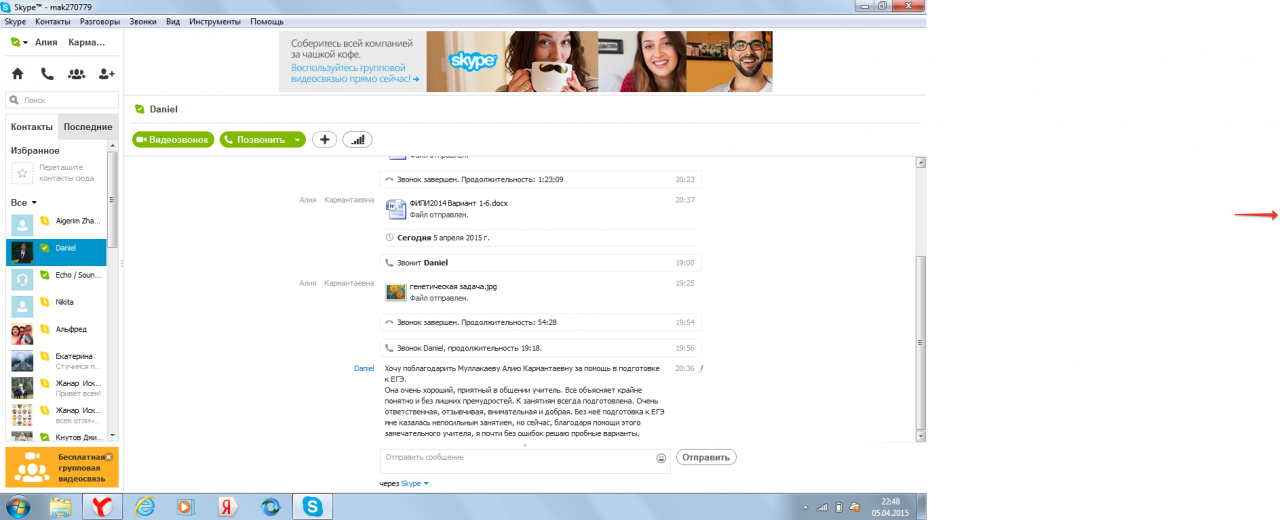This screenshot has width=1280, height=520.
Task: Click 'Звонок завершен' 1:23:09 entry
Action: (540, 180)
